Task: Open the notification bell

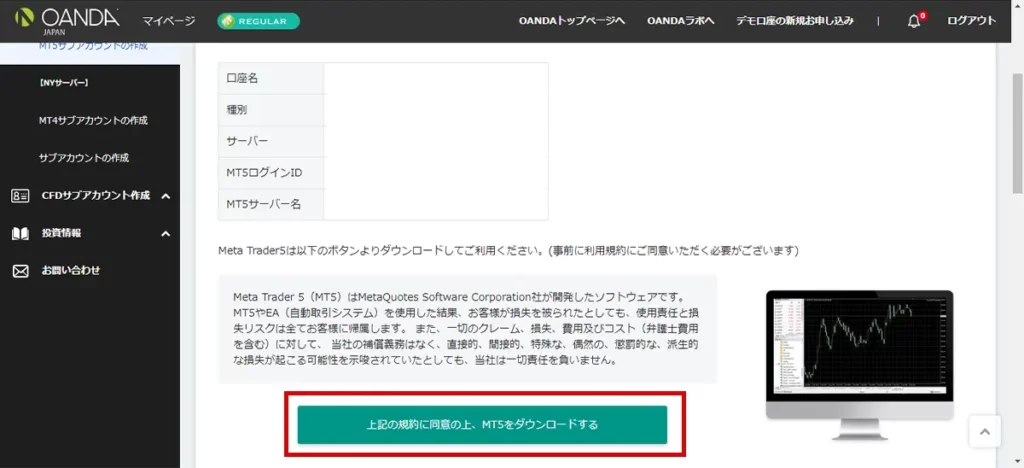Action: (x=914, y=21)
